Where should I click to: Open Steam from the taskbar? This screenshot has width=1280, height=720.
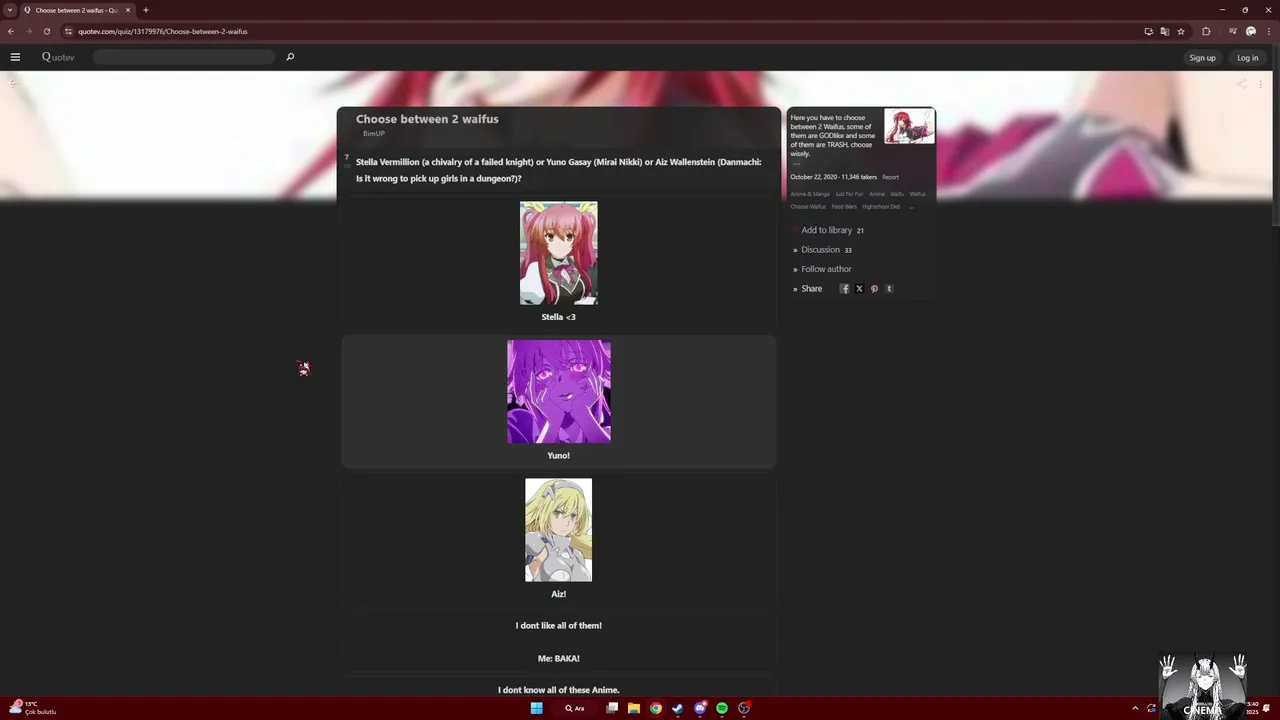tap(678, 708)
